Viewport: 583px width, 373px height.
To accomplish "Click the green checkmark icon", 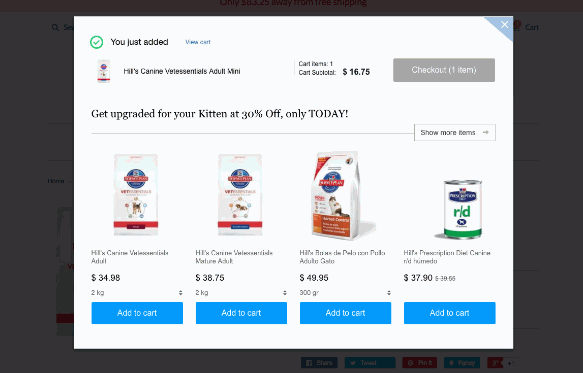I will pyautogui.click(x=97, y=42).
